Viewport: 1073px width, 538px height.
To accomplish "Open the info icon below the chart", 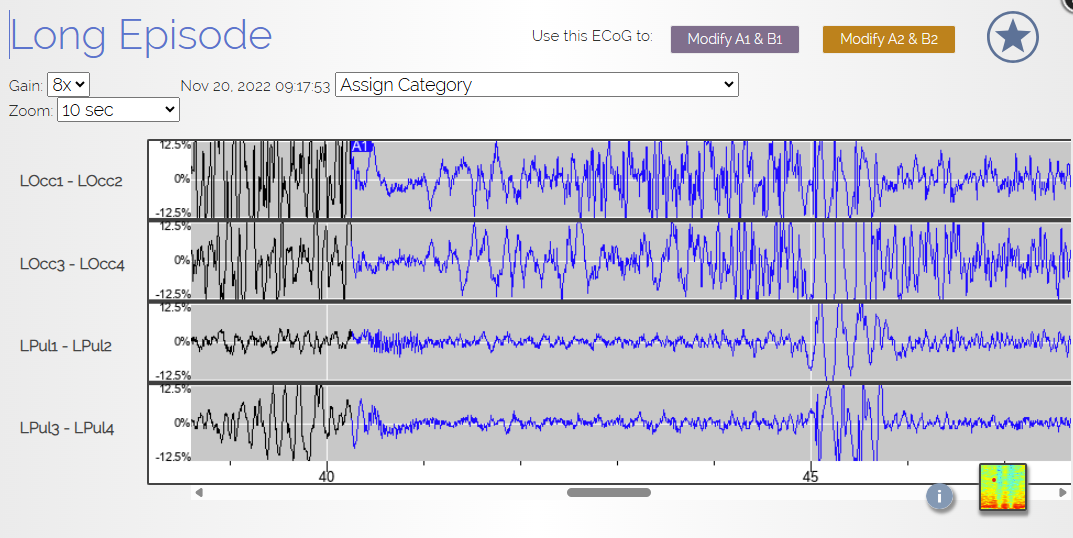I will [x=939, y=496].
